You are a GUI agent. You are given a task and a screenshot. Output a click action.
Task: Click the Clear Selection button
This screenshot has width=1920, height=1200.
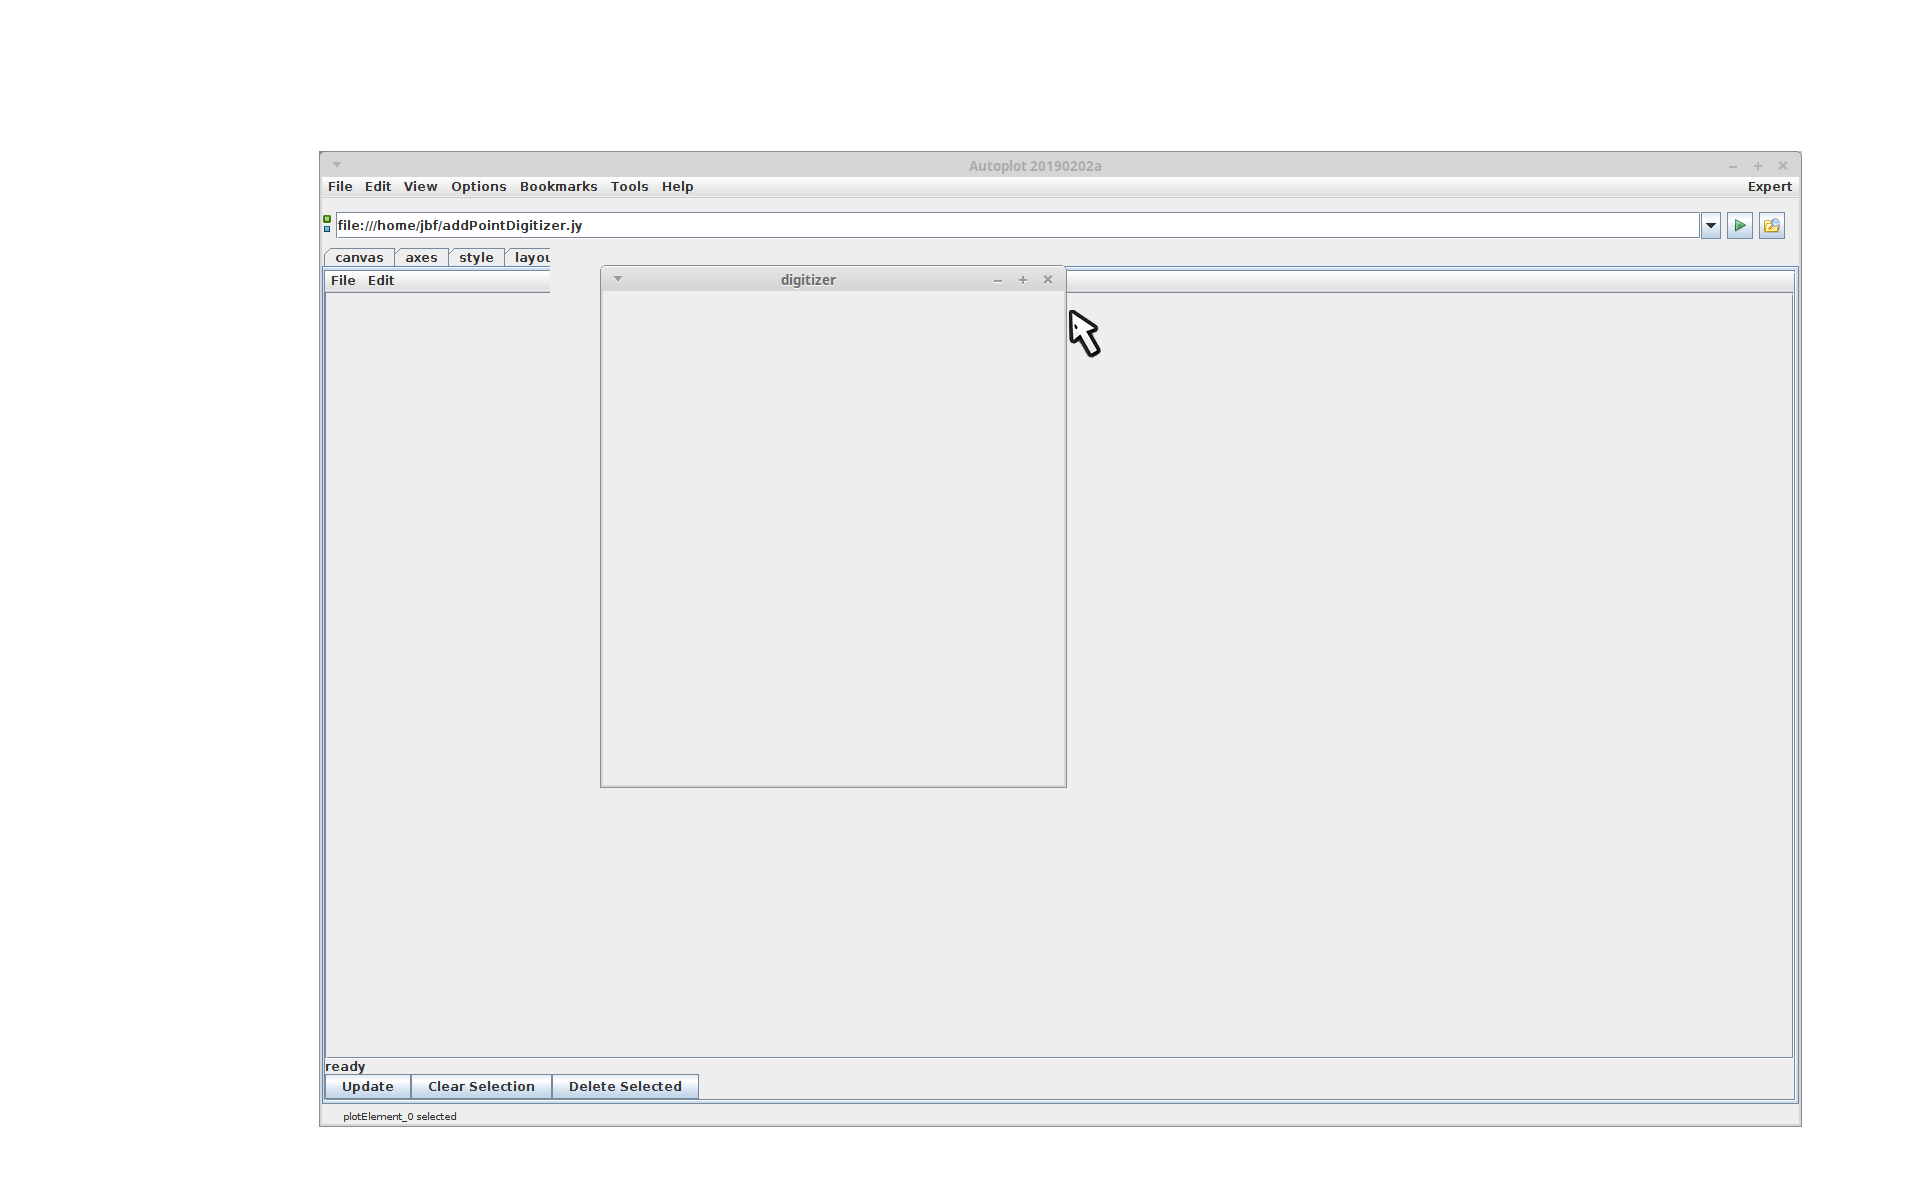pyautogui.click(x=481, y=1087)
